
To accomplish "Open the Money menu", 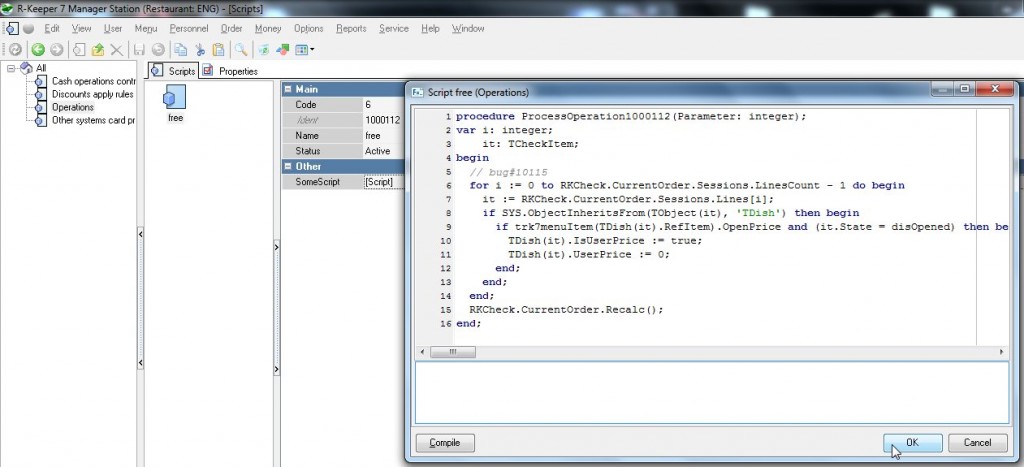I will [268, 29].
